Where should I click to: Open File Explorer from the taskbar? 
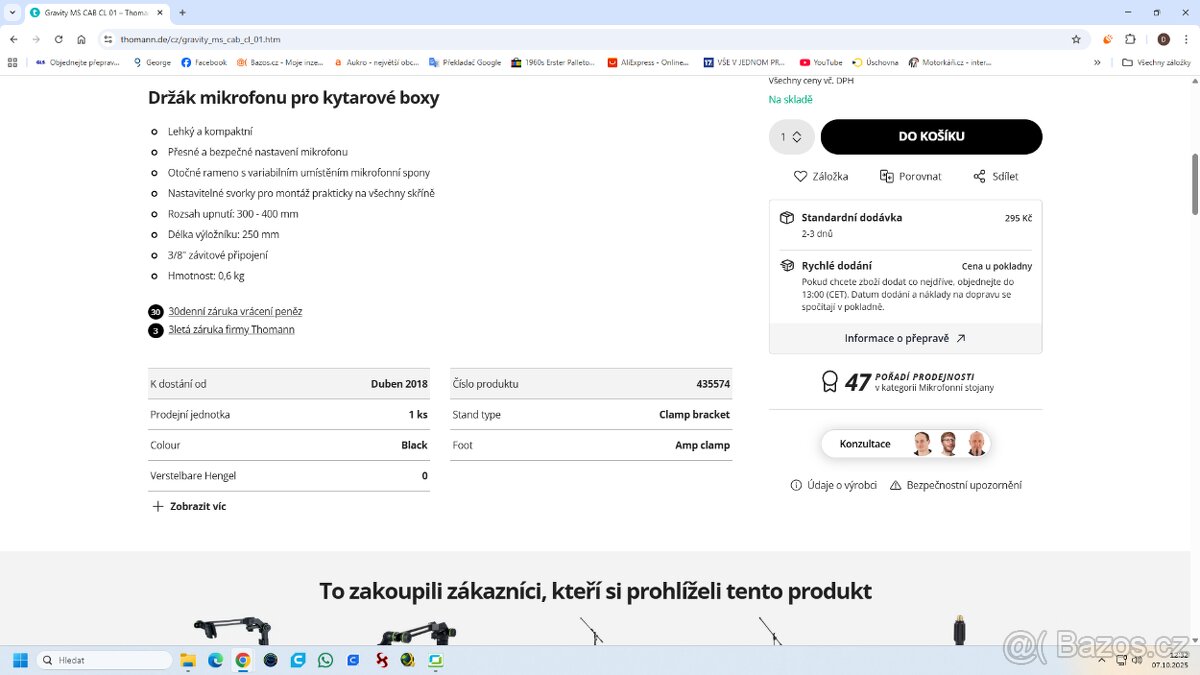(188, 660)
